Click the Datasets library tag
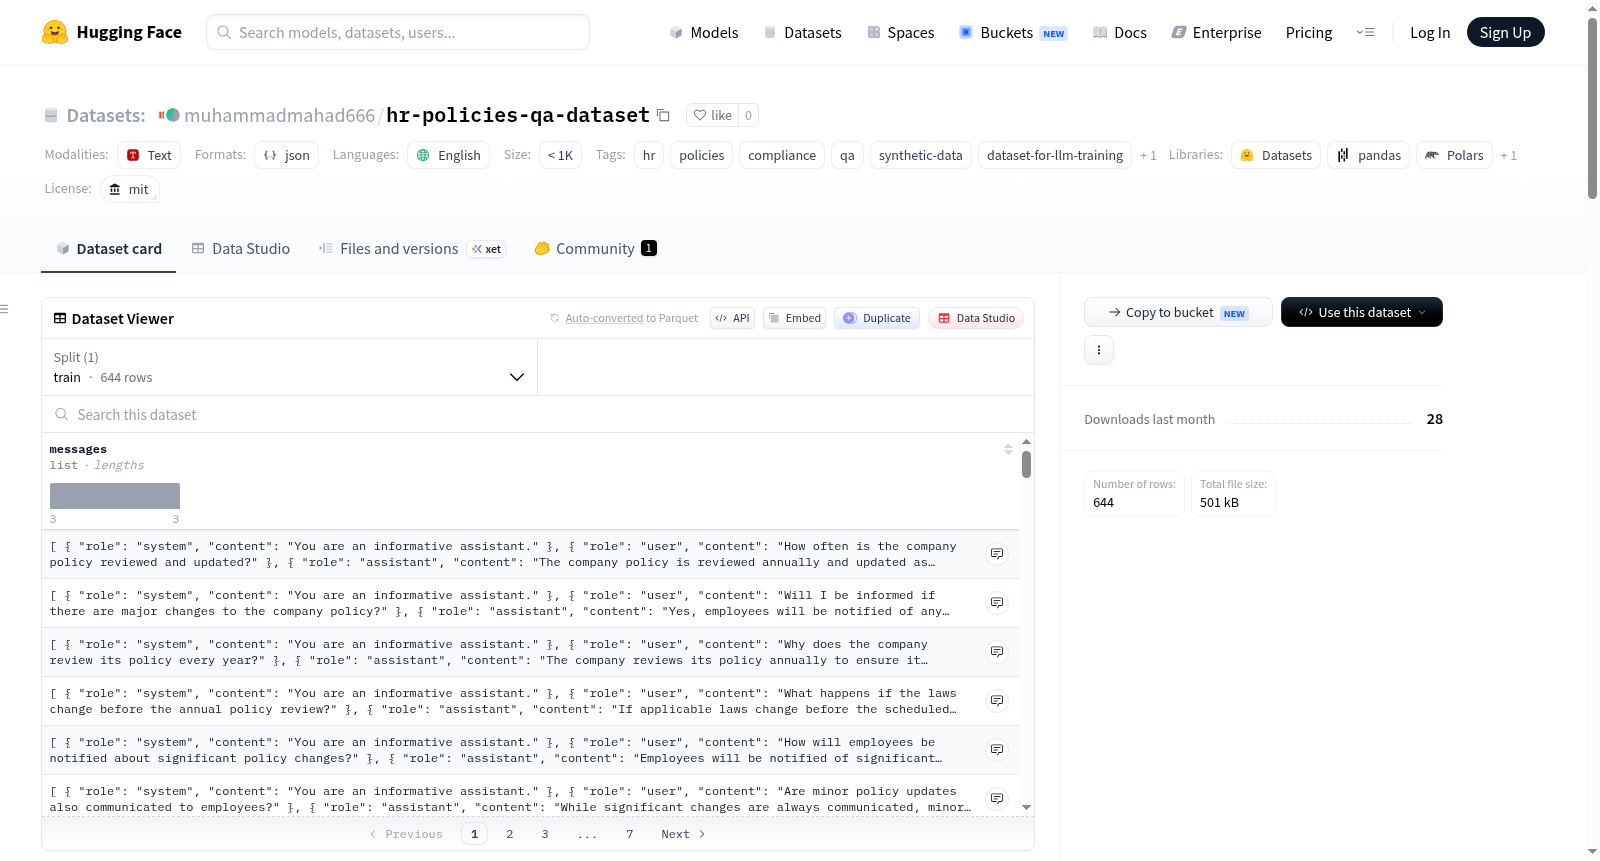Viewport: 1600px width, 861px height. pos(1276,155)
